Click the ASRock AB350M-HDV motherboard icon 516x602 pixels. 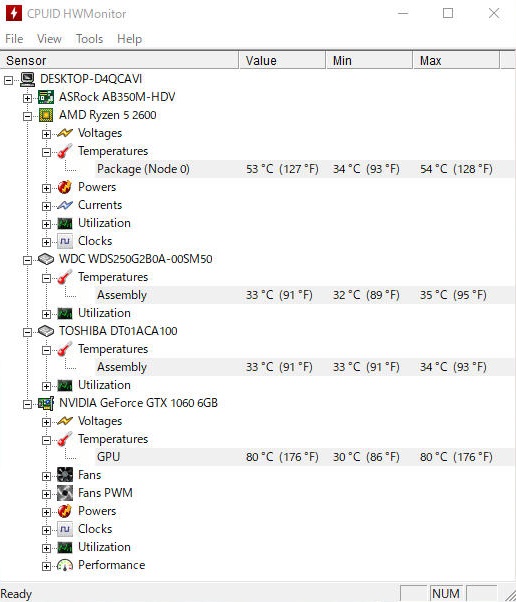point(46,97)
